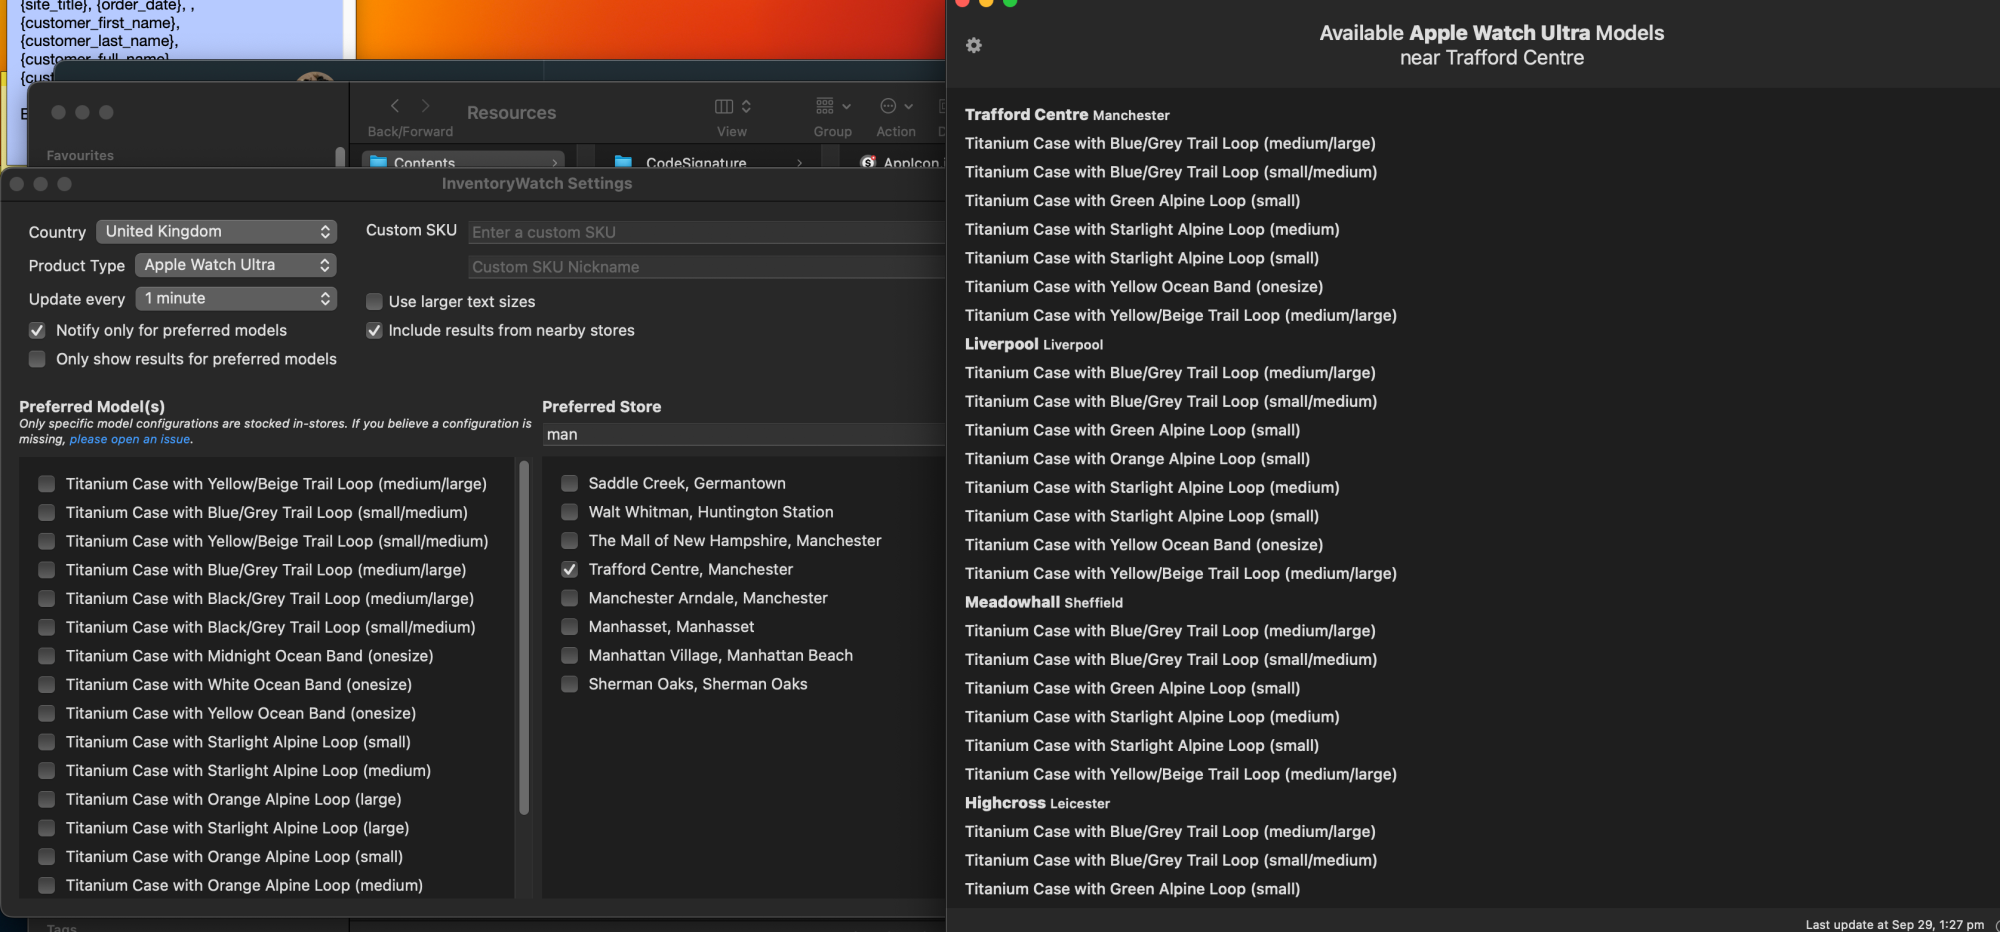Close the InventoryWatch Settings window

click(17, 184)
